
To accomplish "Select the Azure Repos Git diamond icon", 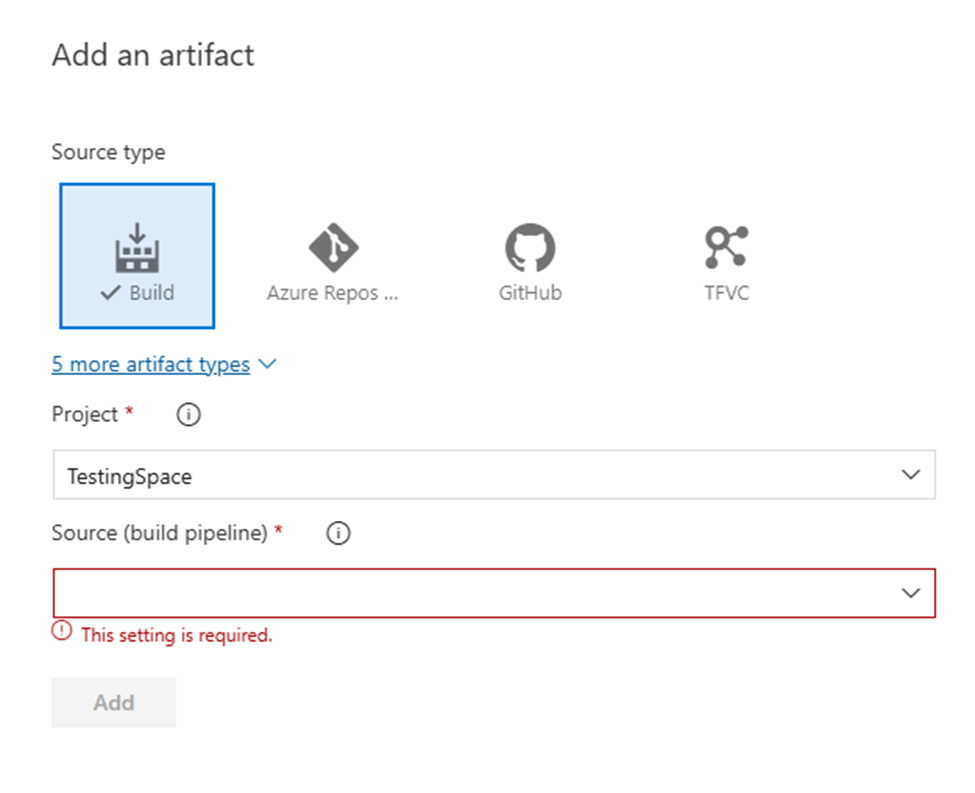I will click(x=332, y=246).
